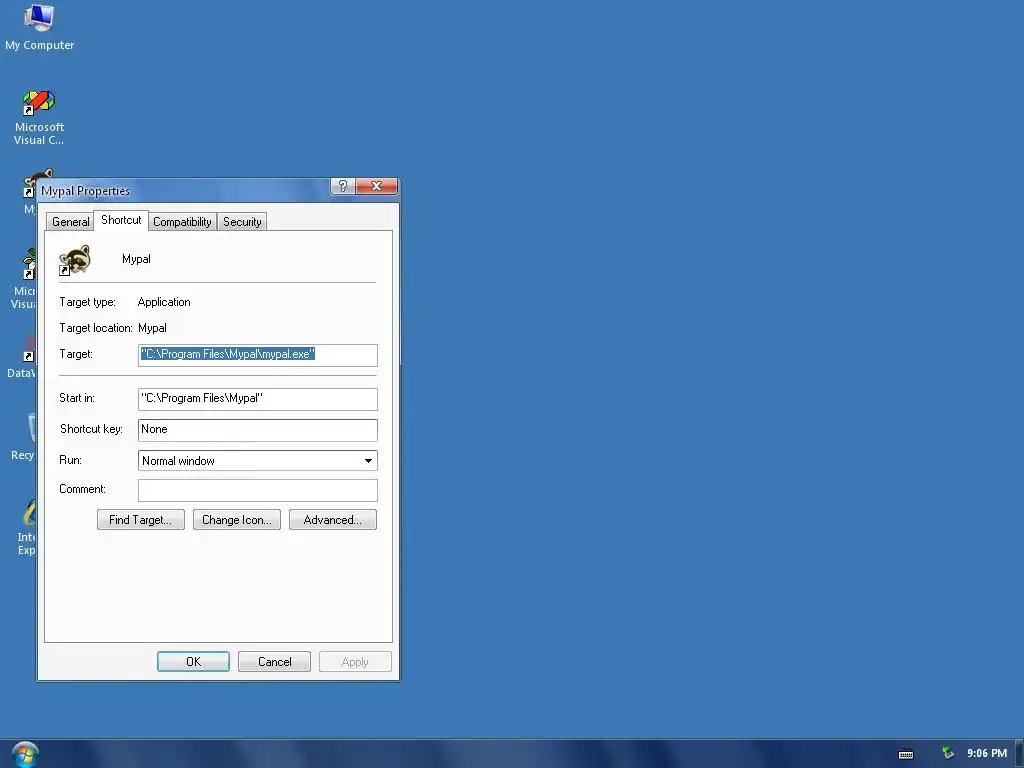
Task: Open the My Computer desktop icon
Action: (x=39, y=27)
